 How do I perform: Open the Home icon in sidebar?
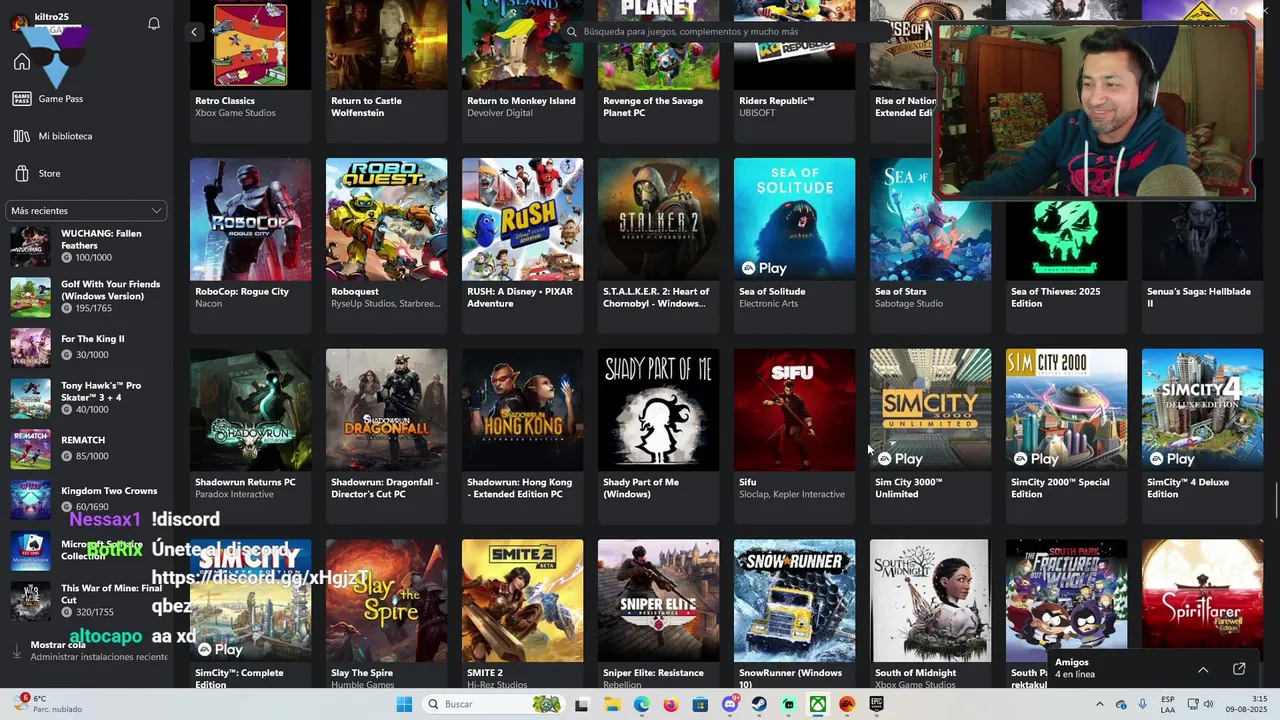point(22,62)
